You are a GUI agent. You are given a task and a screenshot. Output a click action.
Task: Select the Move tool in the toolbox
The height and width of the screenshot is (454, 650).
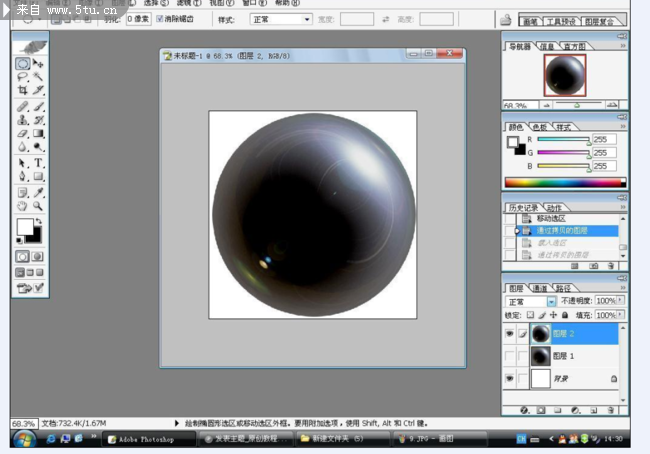coord(38,63)
